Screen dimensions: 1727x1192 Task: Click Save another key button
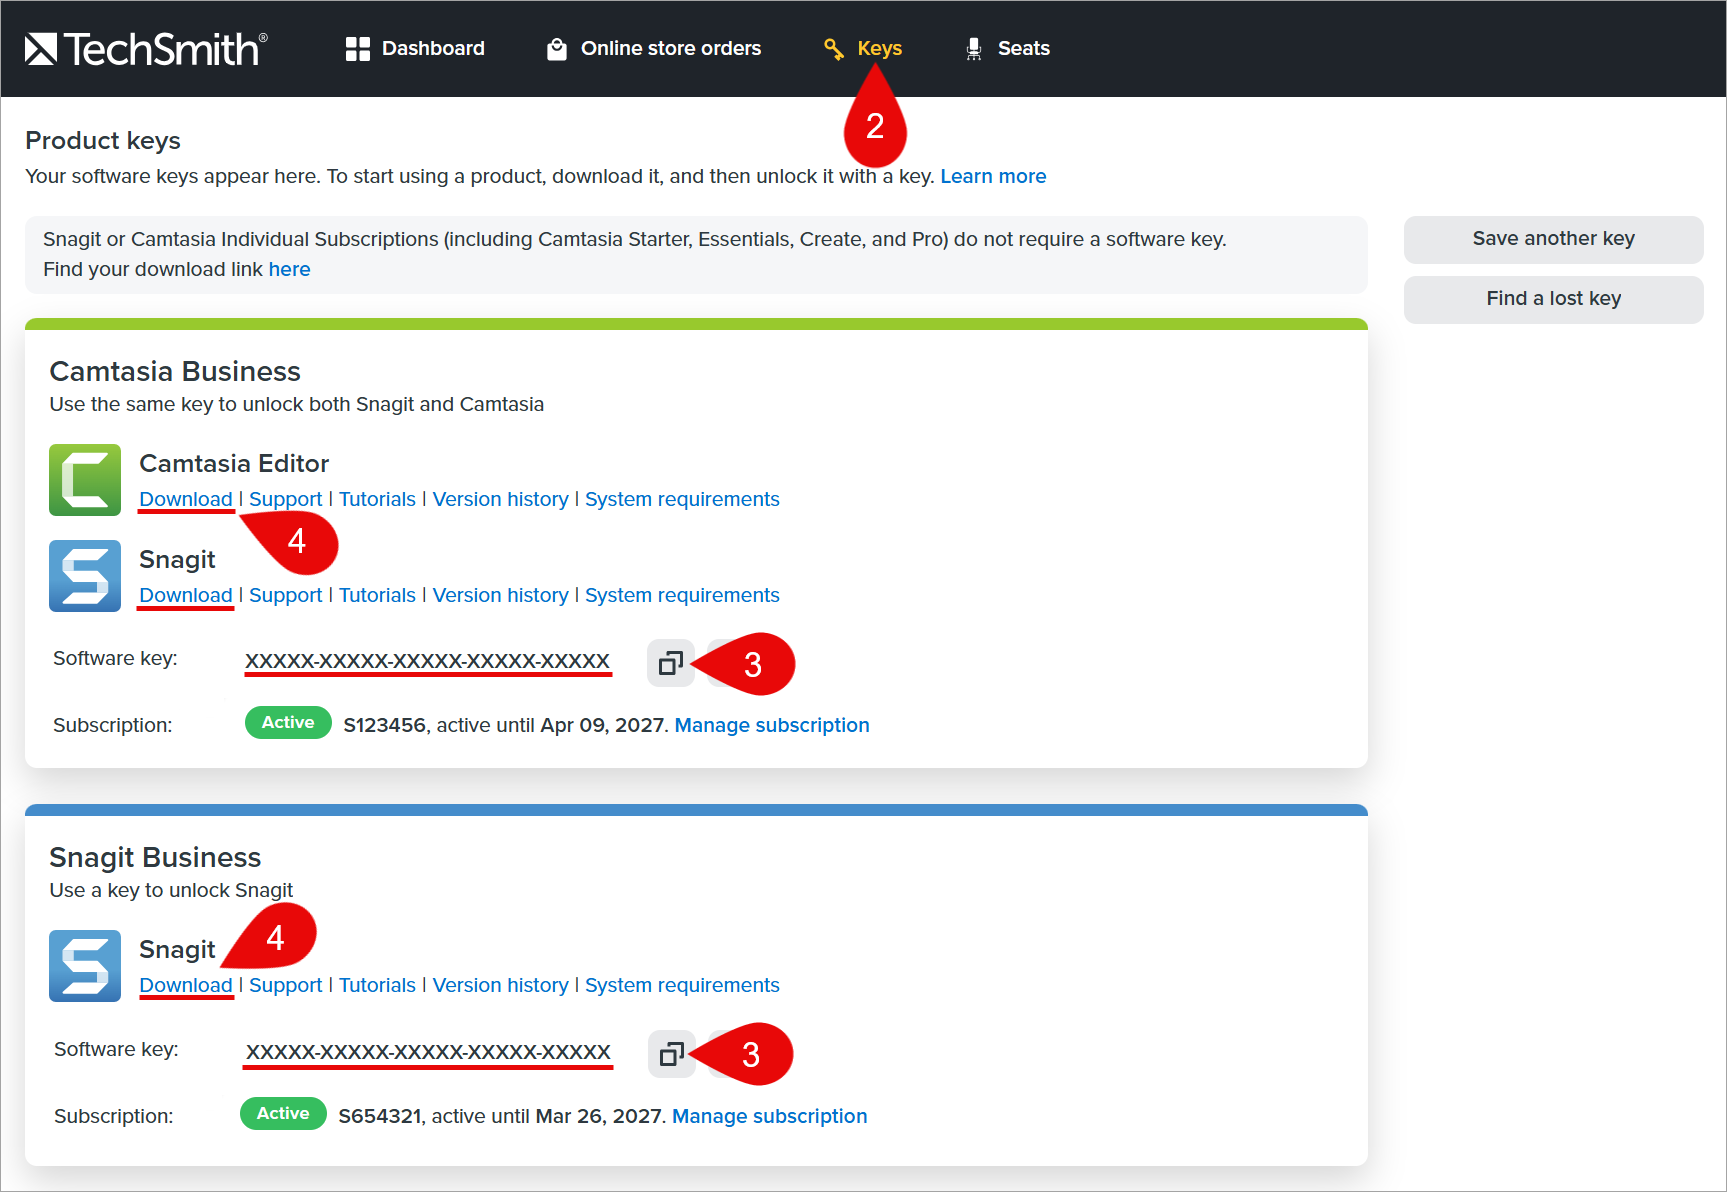tap(1553, 239)
